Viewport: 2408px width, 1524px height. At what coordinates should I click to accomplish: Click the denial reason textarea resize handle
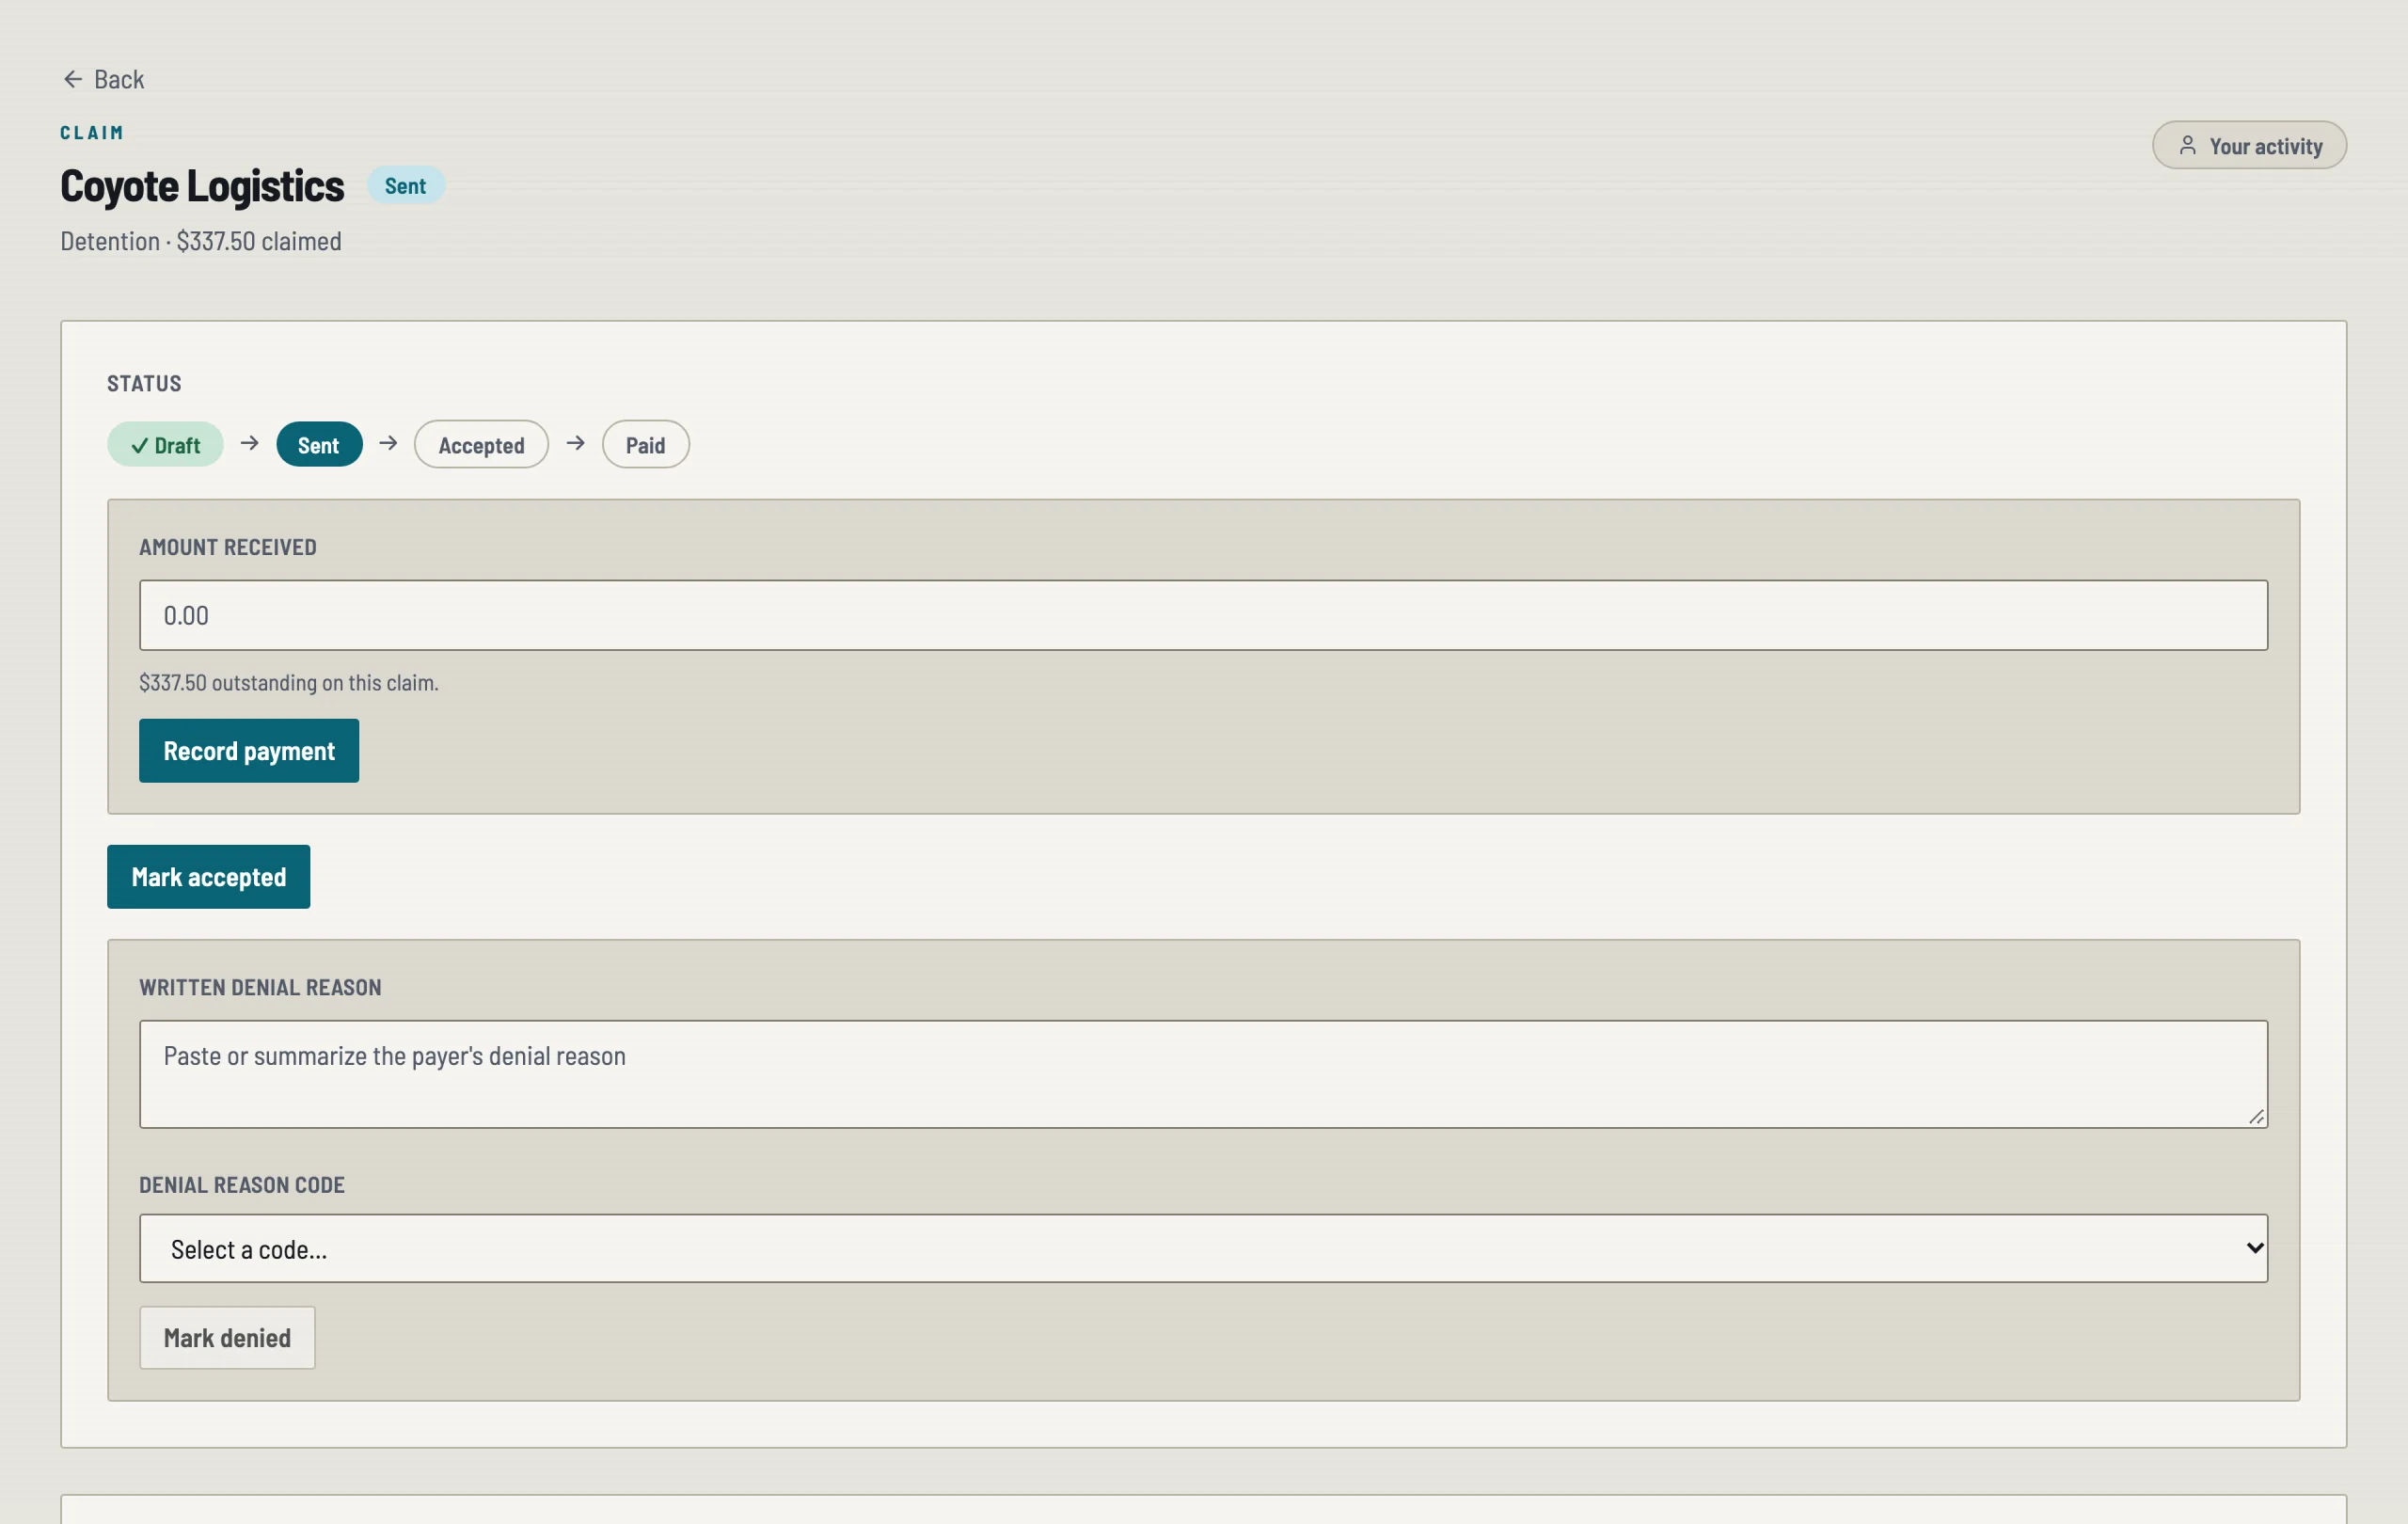2256,1117
